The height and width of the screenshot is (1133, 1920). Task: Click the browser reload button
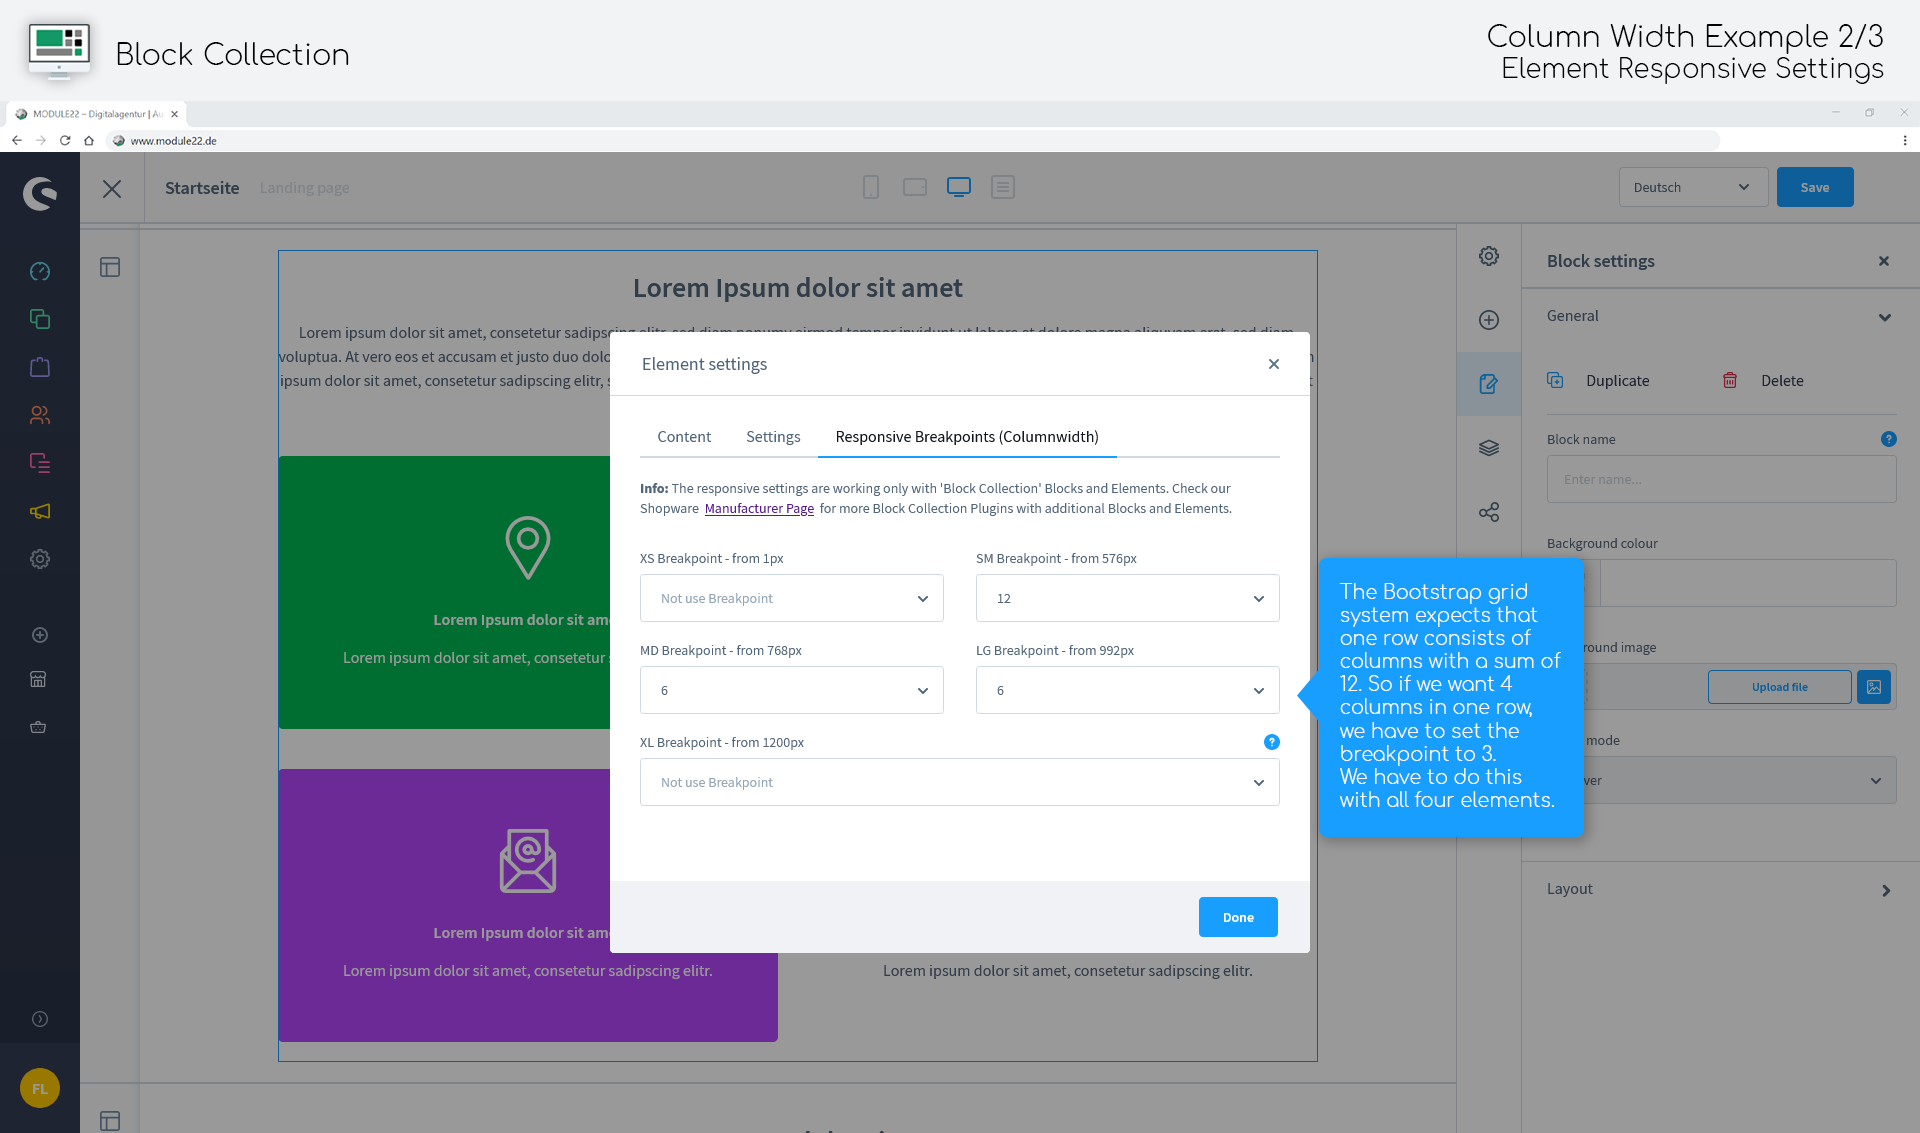point(65,141)
